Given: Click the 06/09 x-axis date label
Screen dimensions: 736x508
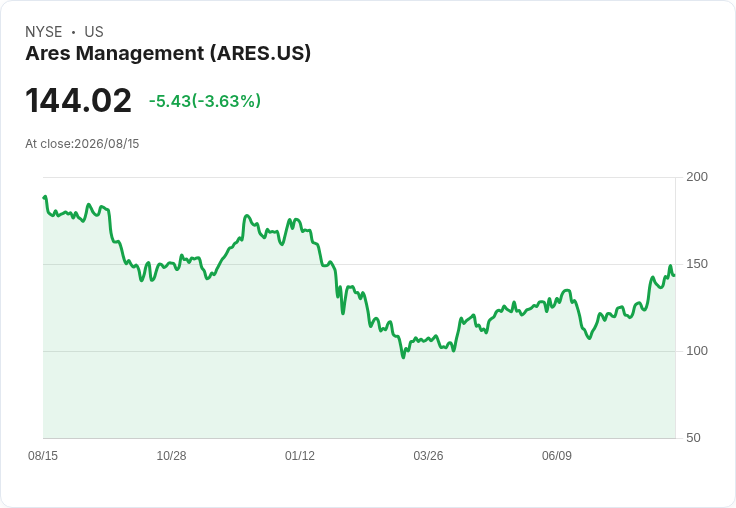Looking at the screenshot, I should pyautogui.click(x=557, y=455).
